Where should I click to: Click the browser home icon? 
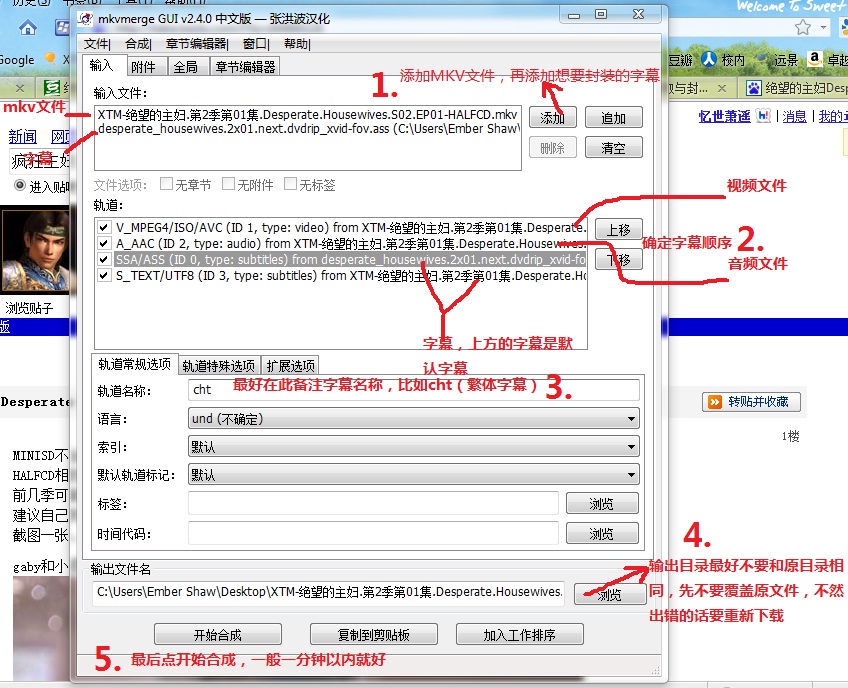tap(28, 28)
